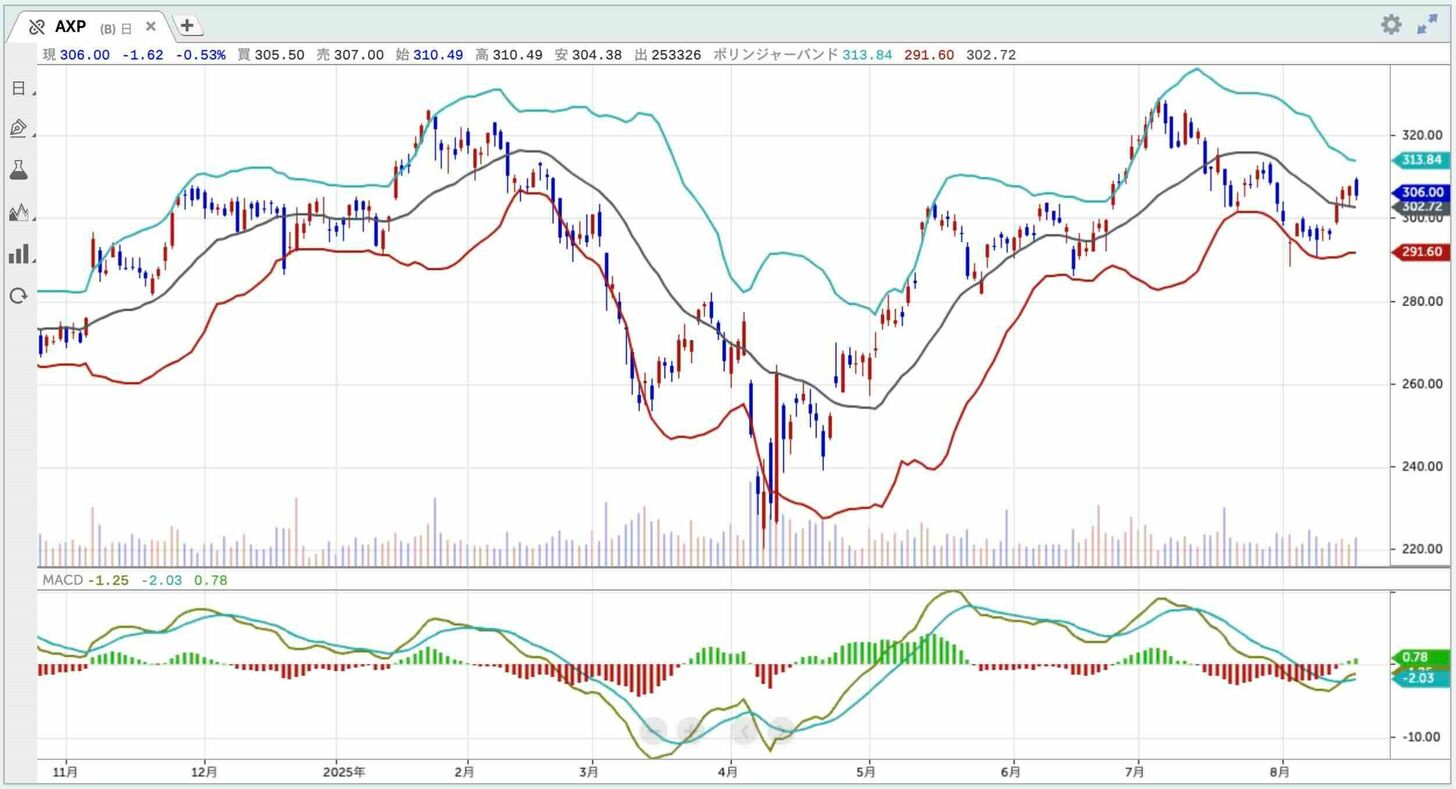Open the bar chart indicators menu
The image size is (1456, 789).
pyautogui.click(x=18, y=254)
